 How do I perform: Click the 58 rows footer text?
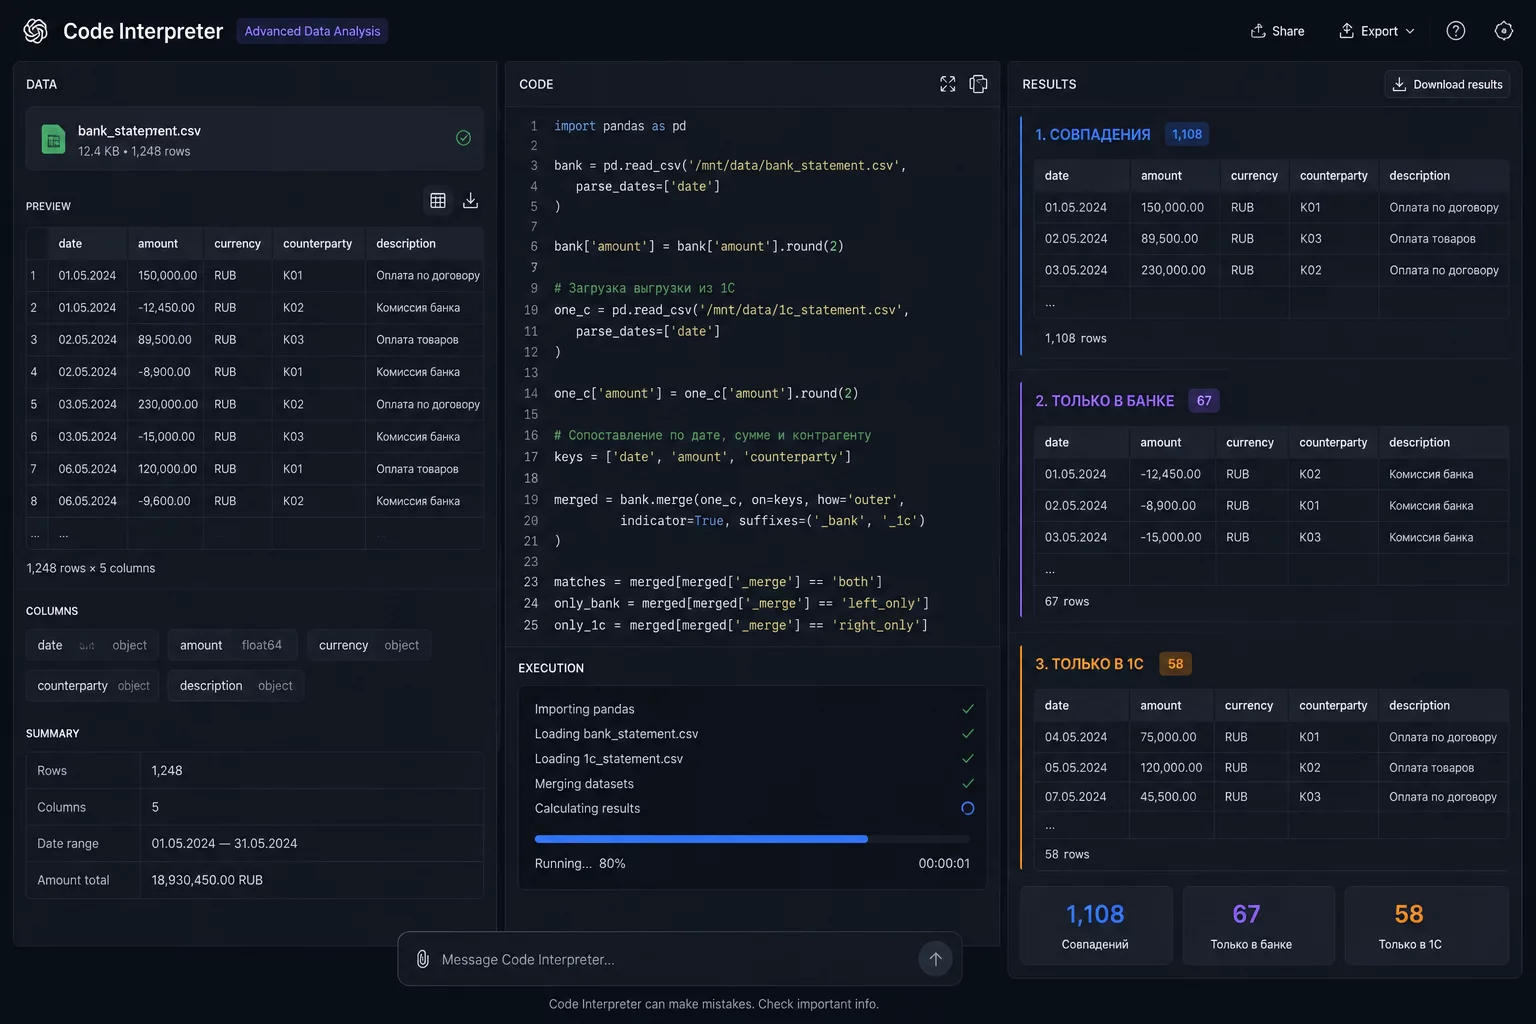[1067, 854]
